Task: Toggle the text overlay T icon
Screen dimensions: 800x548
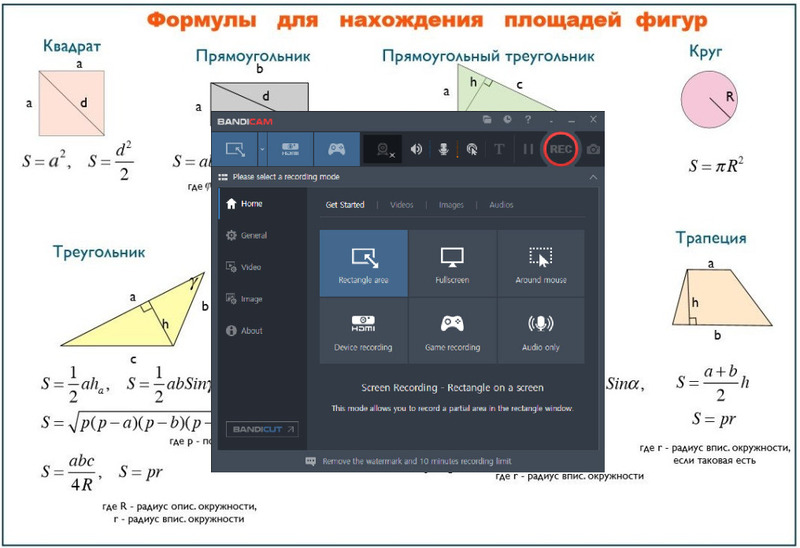Action: click(499, 149)
